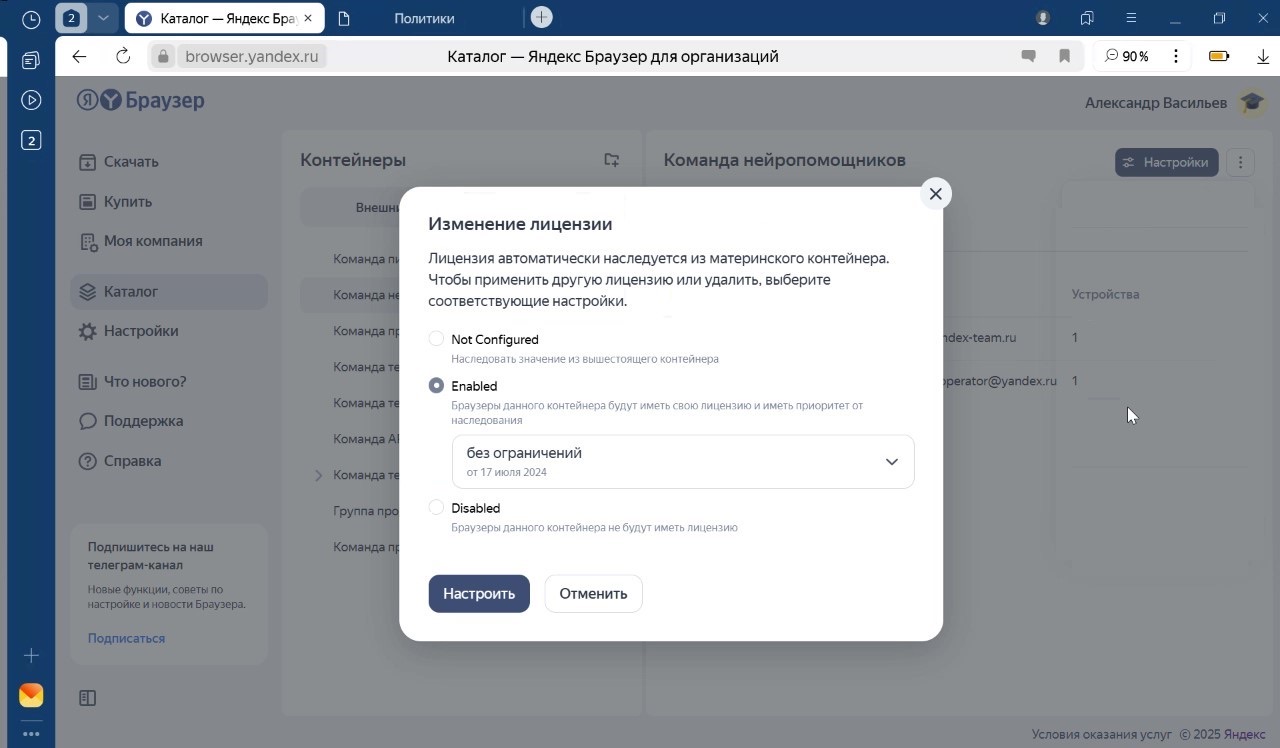Open a new tab with plus button
Image resolution: width=1280 pixels, height=748 pixels.
pos(541,17)
